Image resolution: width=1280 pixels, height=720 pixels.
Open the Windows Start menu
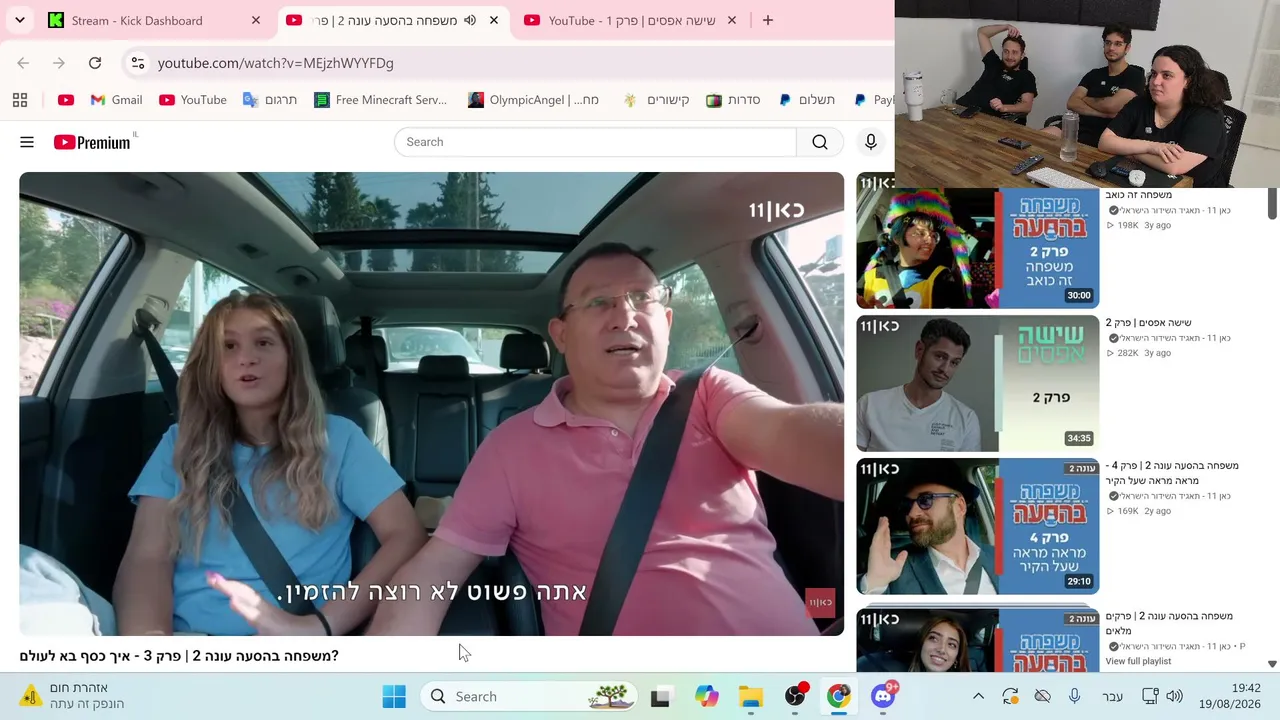tap(394, 696)
